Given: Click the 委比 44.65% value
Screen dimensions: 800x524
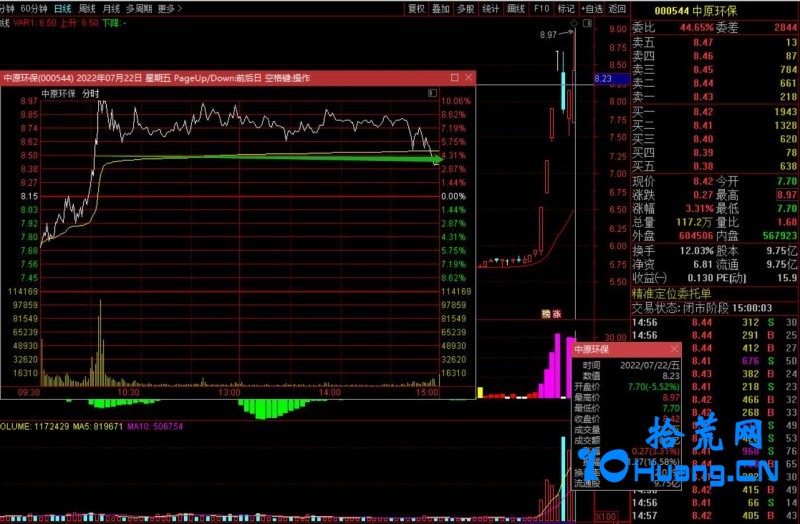Looking at the screenshot, I should (x=696, y=28).
